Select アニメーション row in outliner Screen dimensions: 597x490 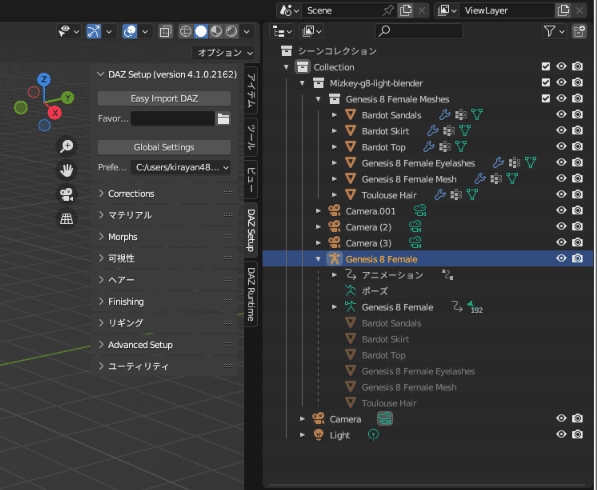click(x=392, y=275)
